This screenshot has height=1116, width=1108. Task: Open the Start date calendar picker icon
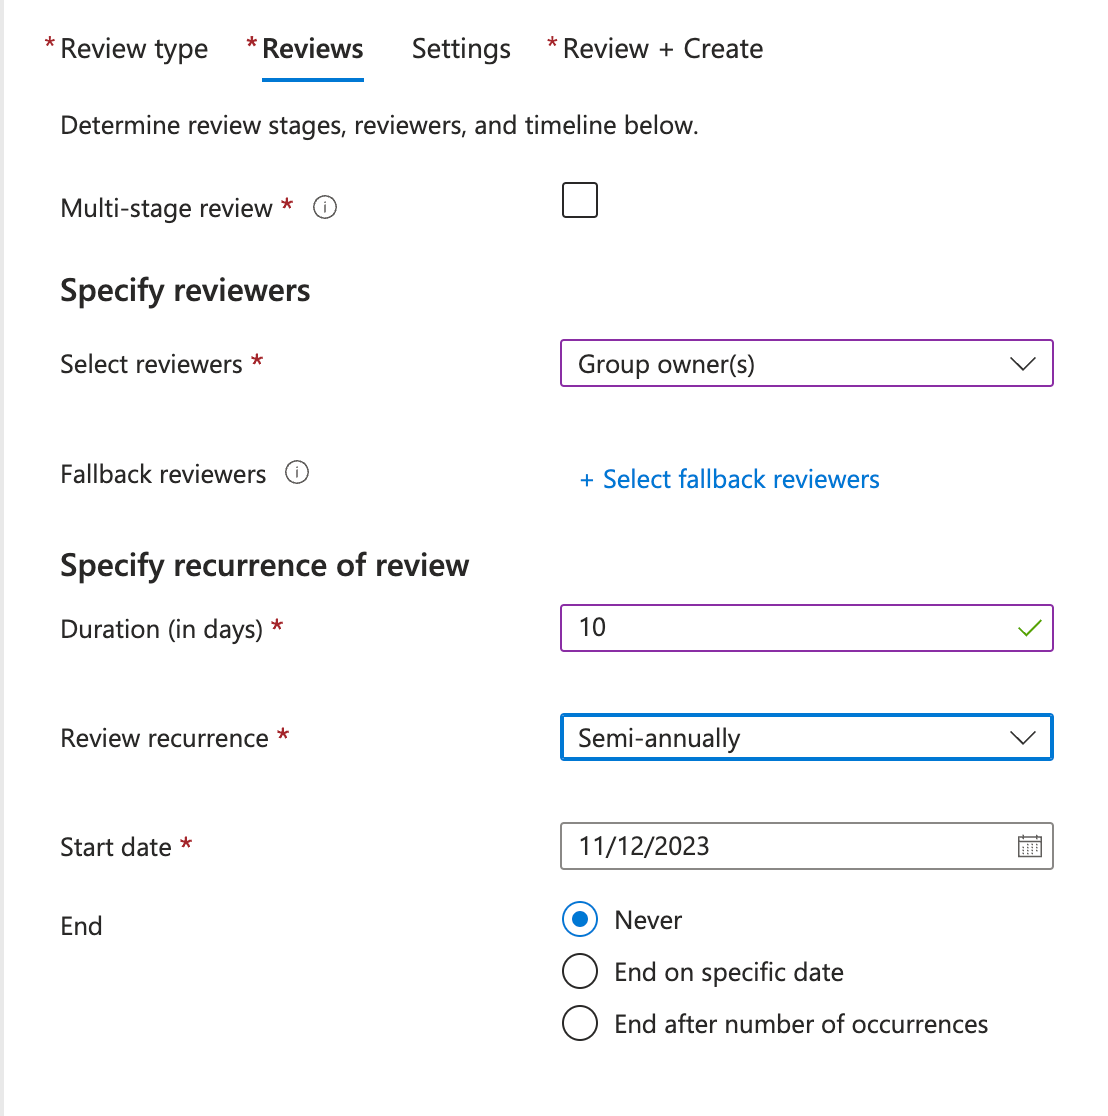click(1029, 846)
